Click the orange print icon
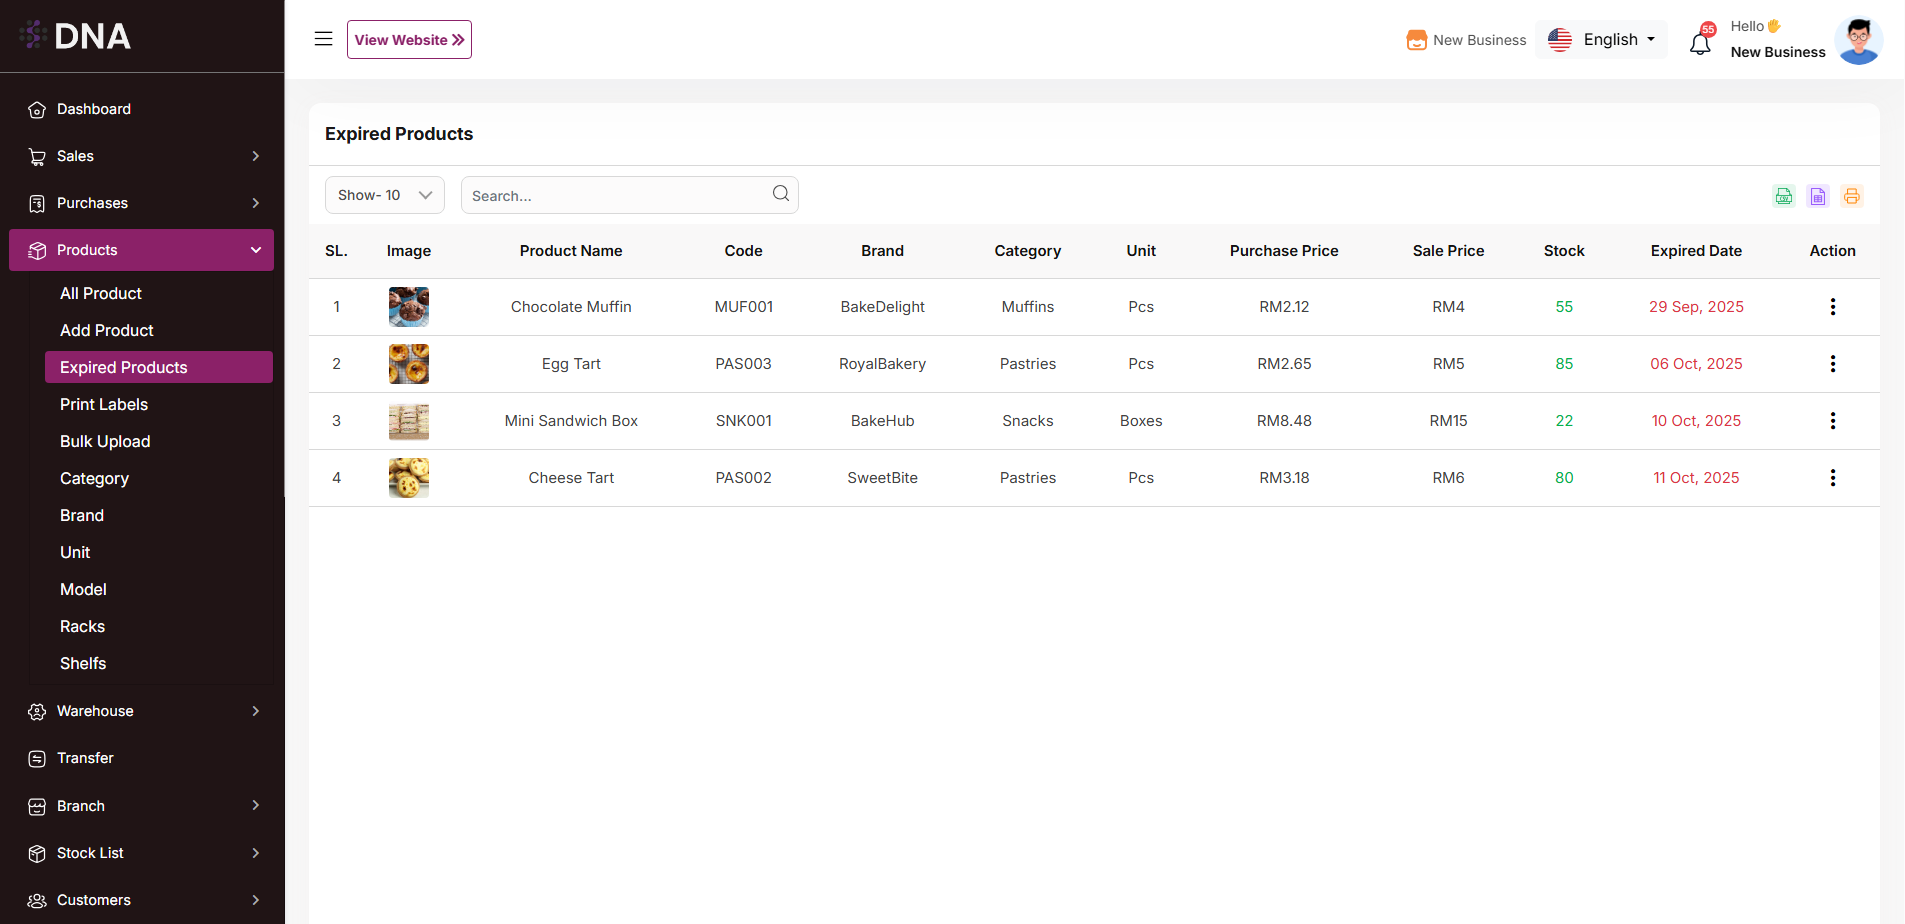 1852,196
